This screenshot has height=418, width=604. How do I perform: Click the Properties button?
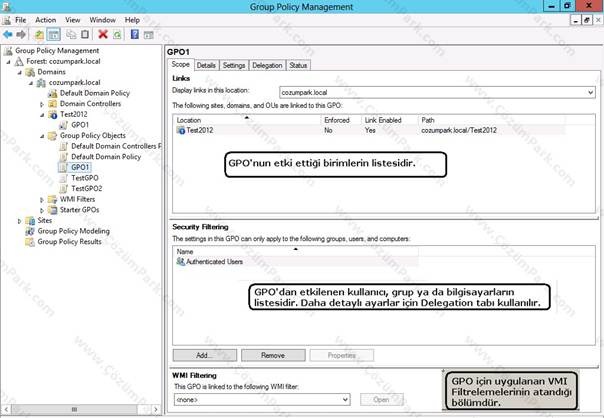tap(342, 355)
